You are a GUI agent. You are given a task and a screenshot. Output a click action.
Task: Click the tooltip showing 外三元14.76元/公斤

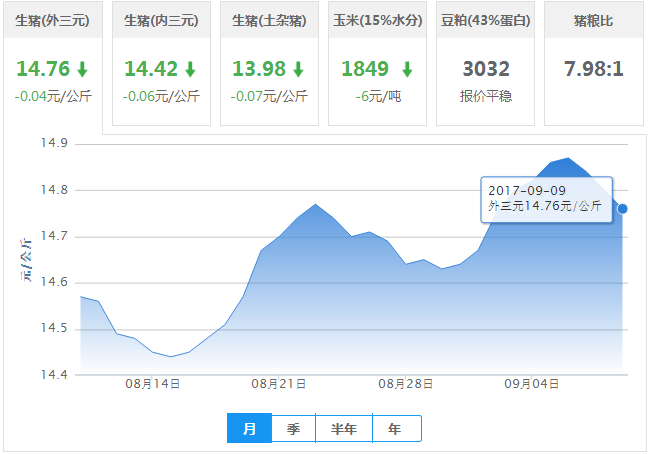click(x=545, y=198)
